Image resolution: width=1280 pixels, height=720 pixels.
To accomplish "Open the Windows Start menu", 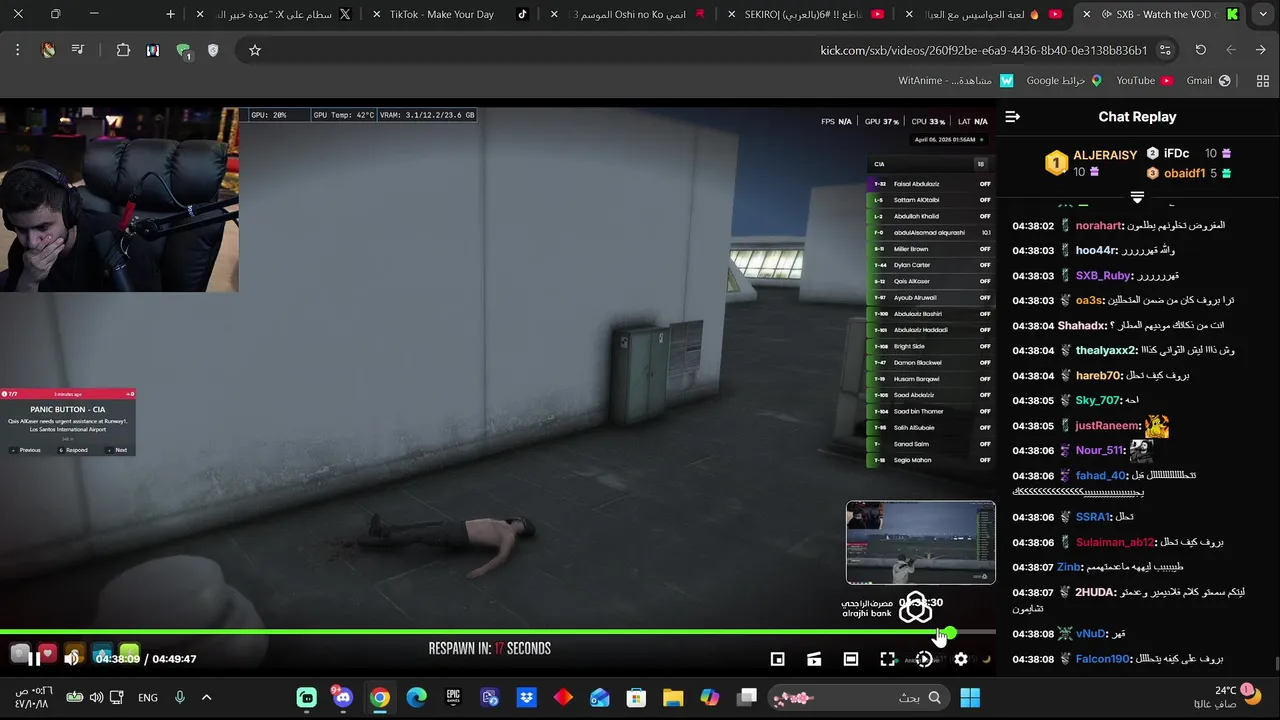I will click(x=970, y=697).
